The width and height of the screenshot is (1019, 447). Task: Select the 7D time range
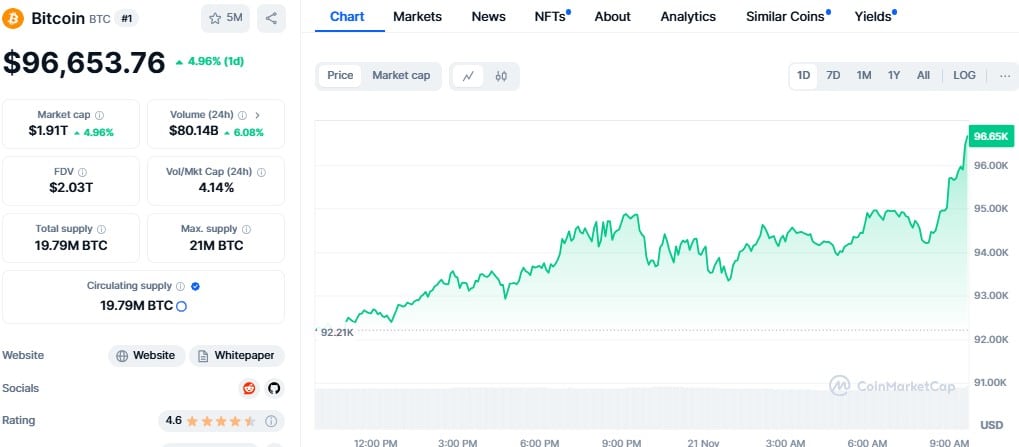pos(833,75)
